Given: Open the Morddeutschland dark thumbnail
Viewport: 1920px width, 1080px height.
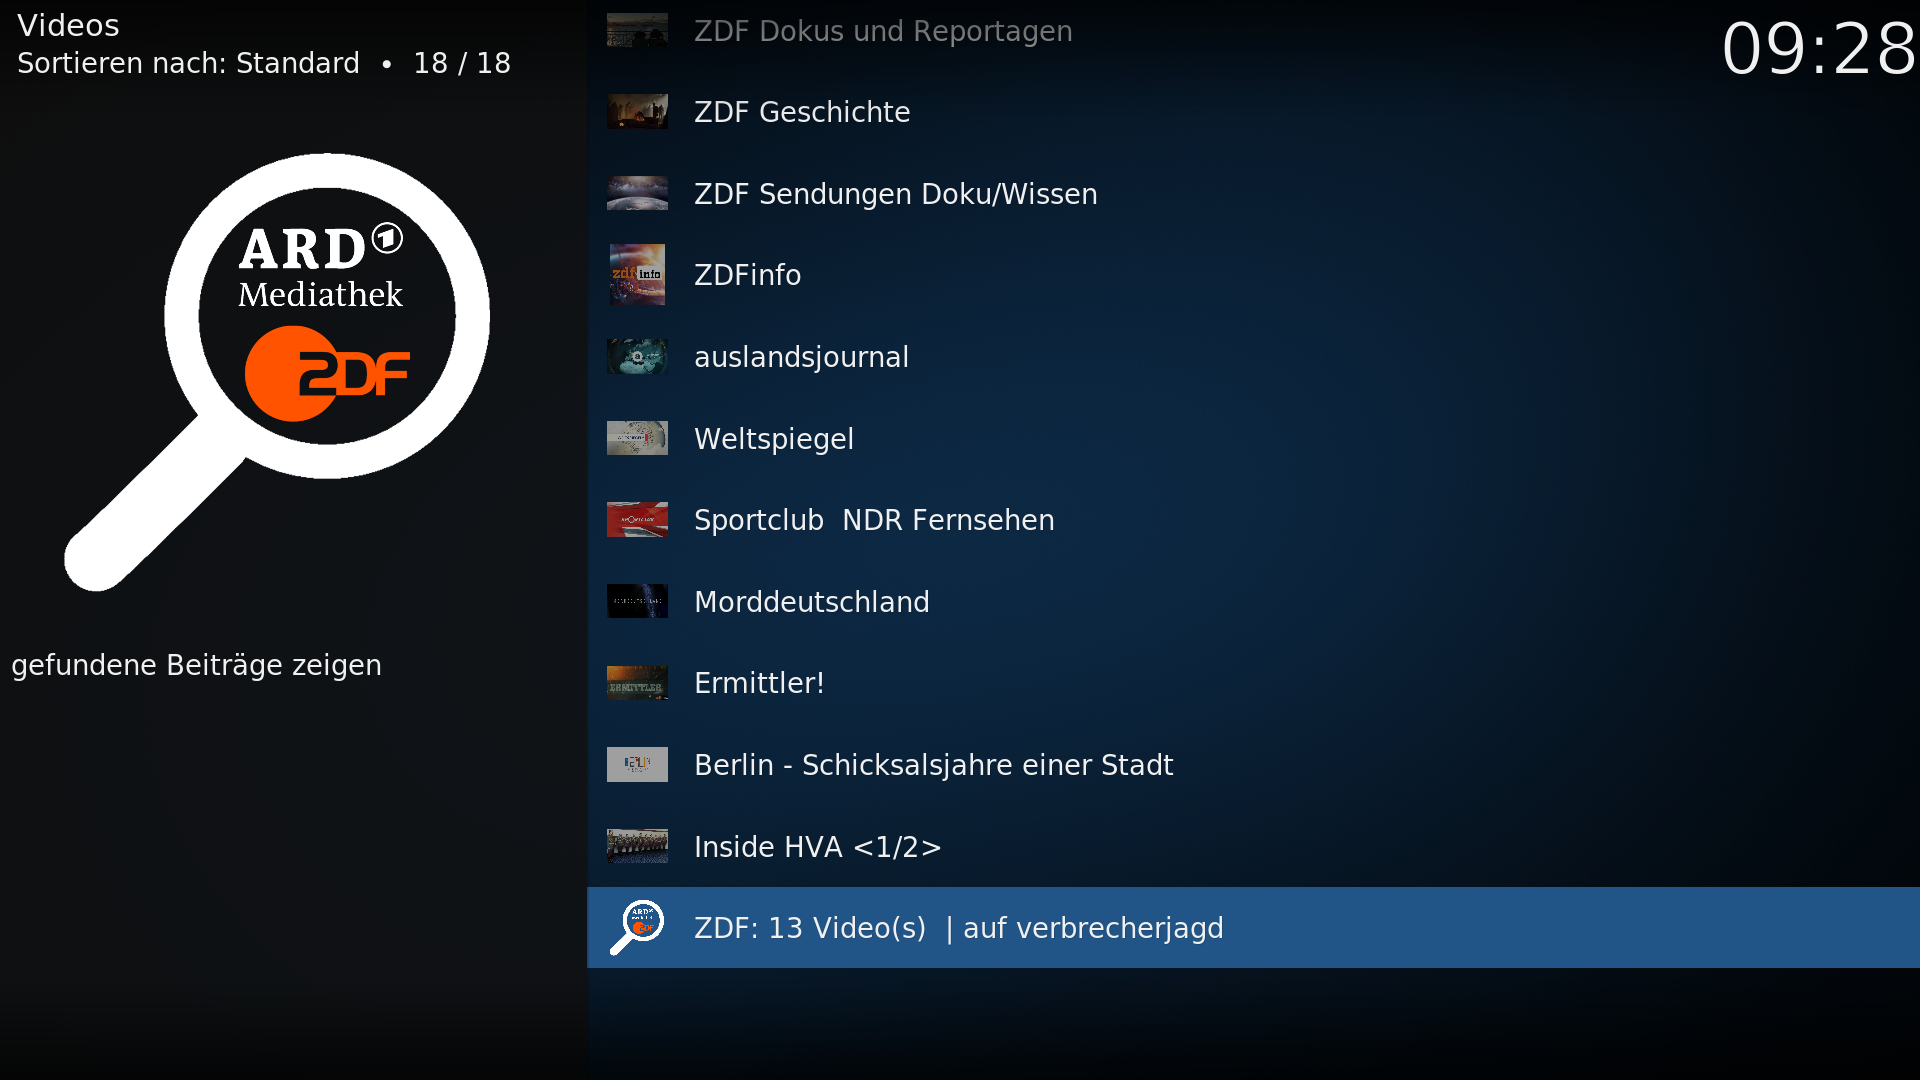Looking at the screenshot, I should [x=637, y=601].
